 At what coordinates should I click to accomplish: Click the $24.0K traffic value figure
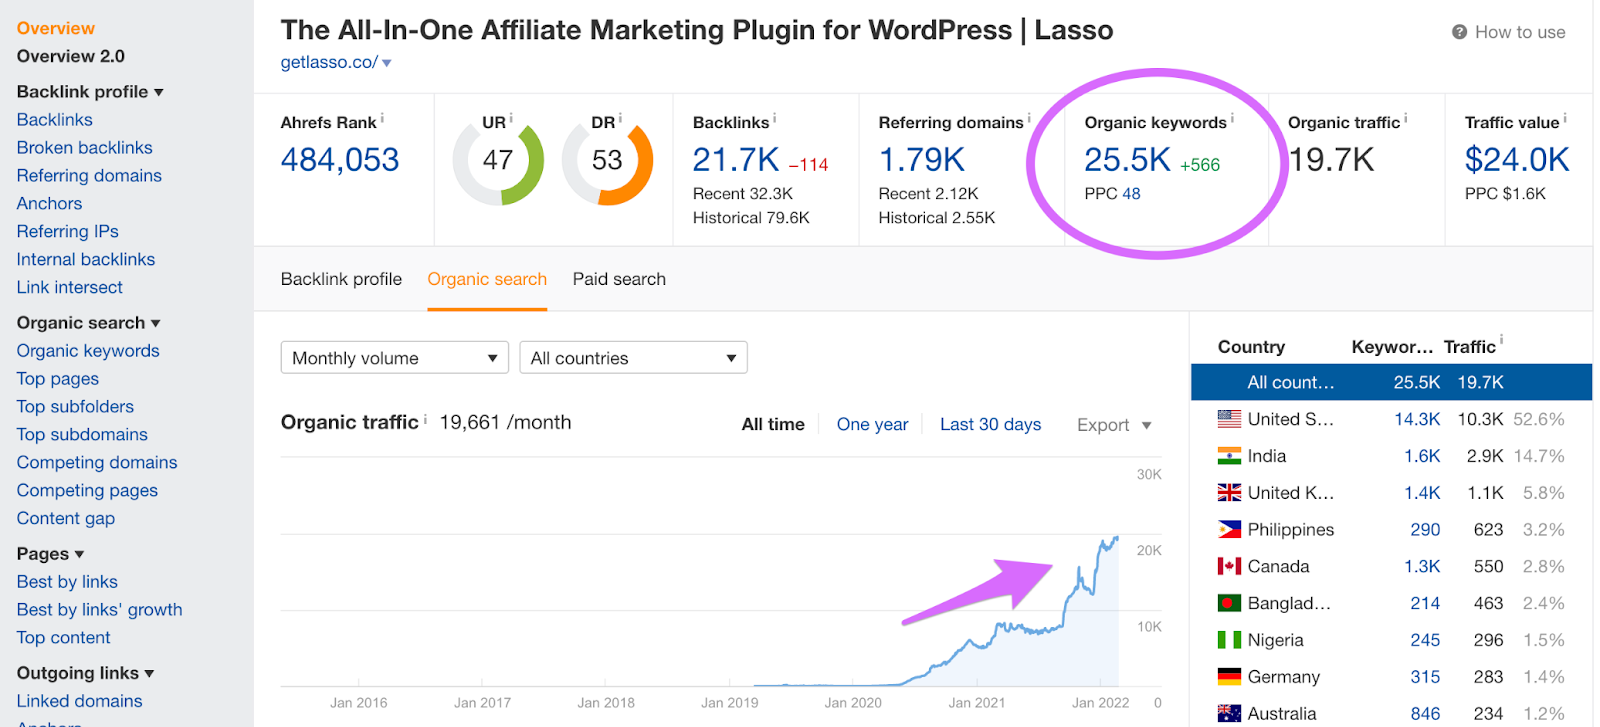click(1517, 160)
